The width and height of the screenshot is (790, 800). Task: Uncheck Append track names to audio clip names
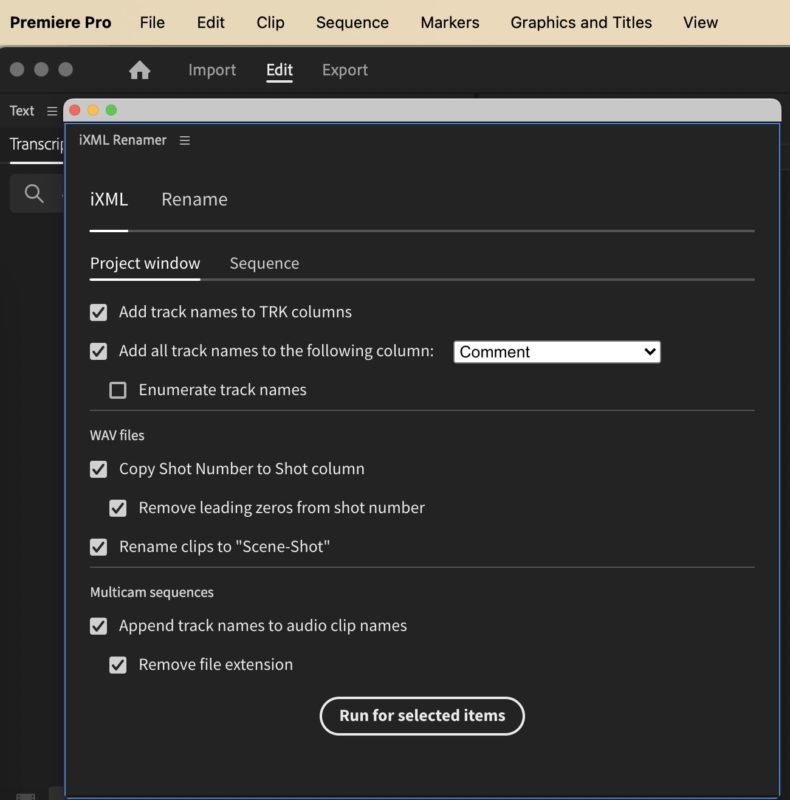pos(98,626)
